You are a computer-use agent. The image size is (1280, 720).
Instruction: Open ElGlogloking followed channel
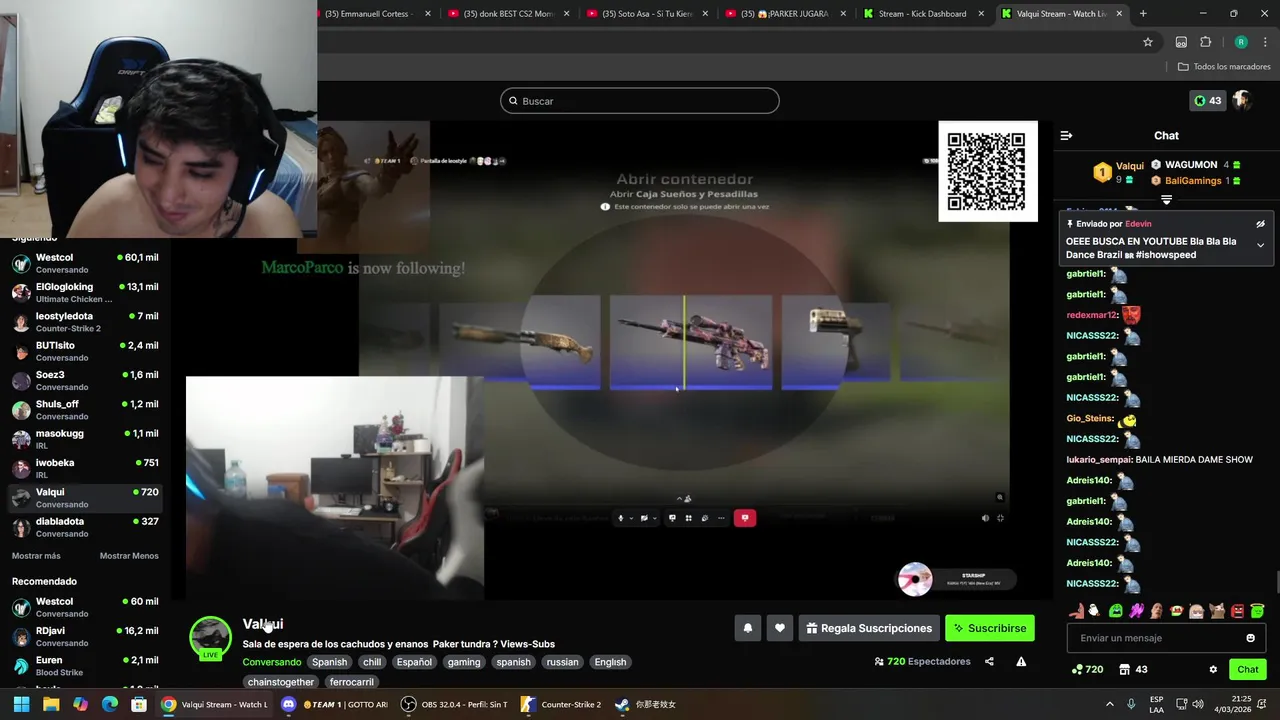(85, 292)
